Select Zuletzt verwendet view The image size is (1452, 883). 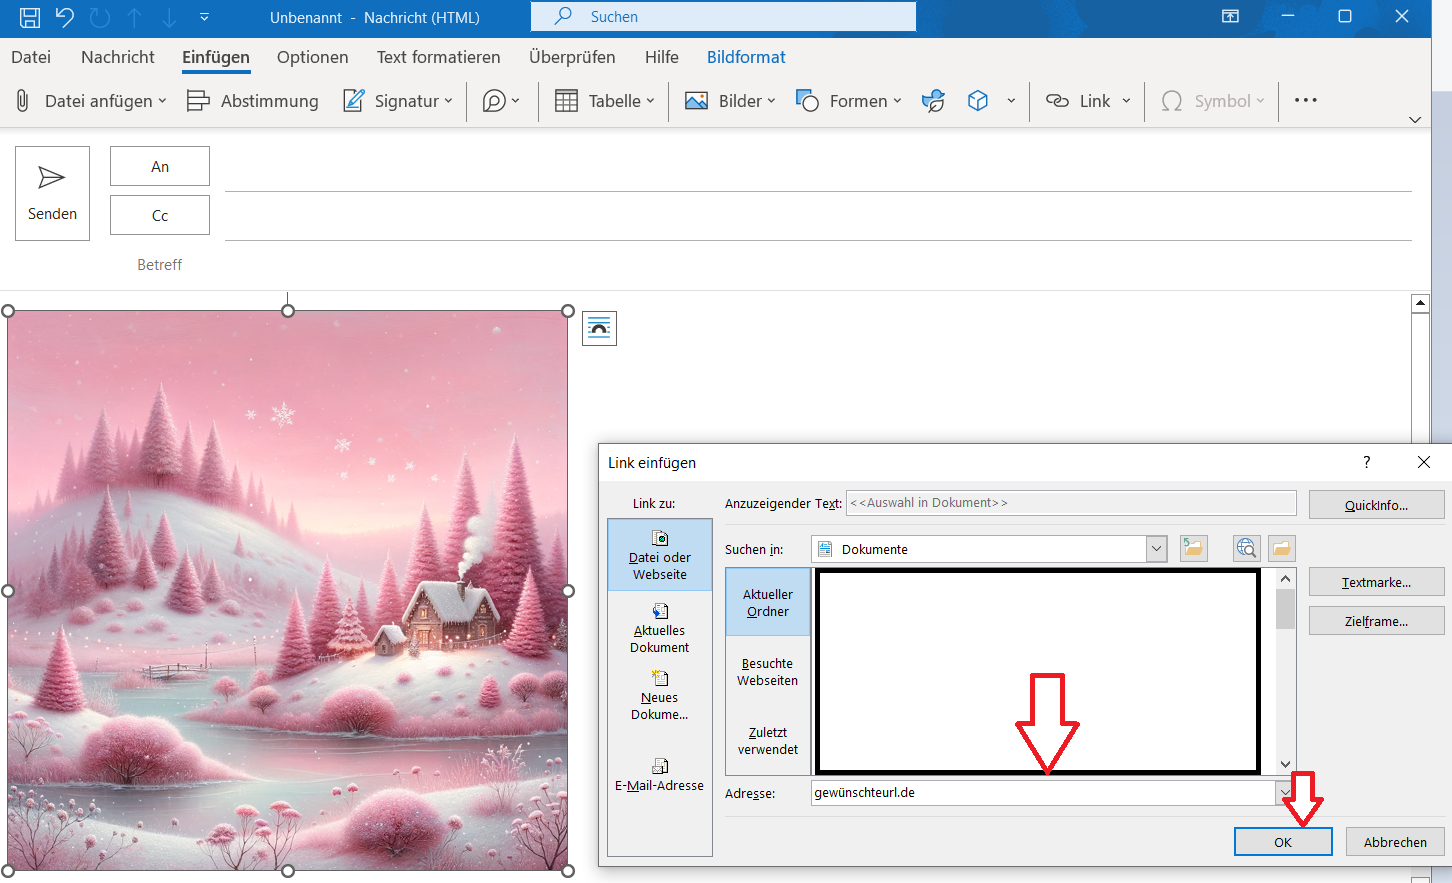[x=768, y=741]
